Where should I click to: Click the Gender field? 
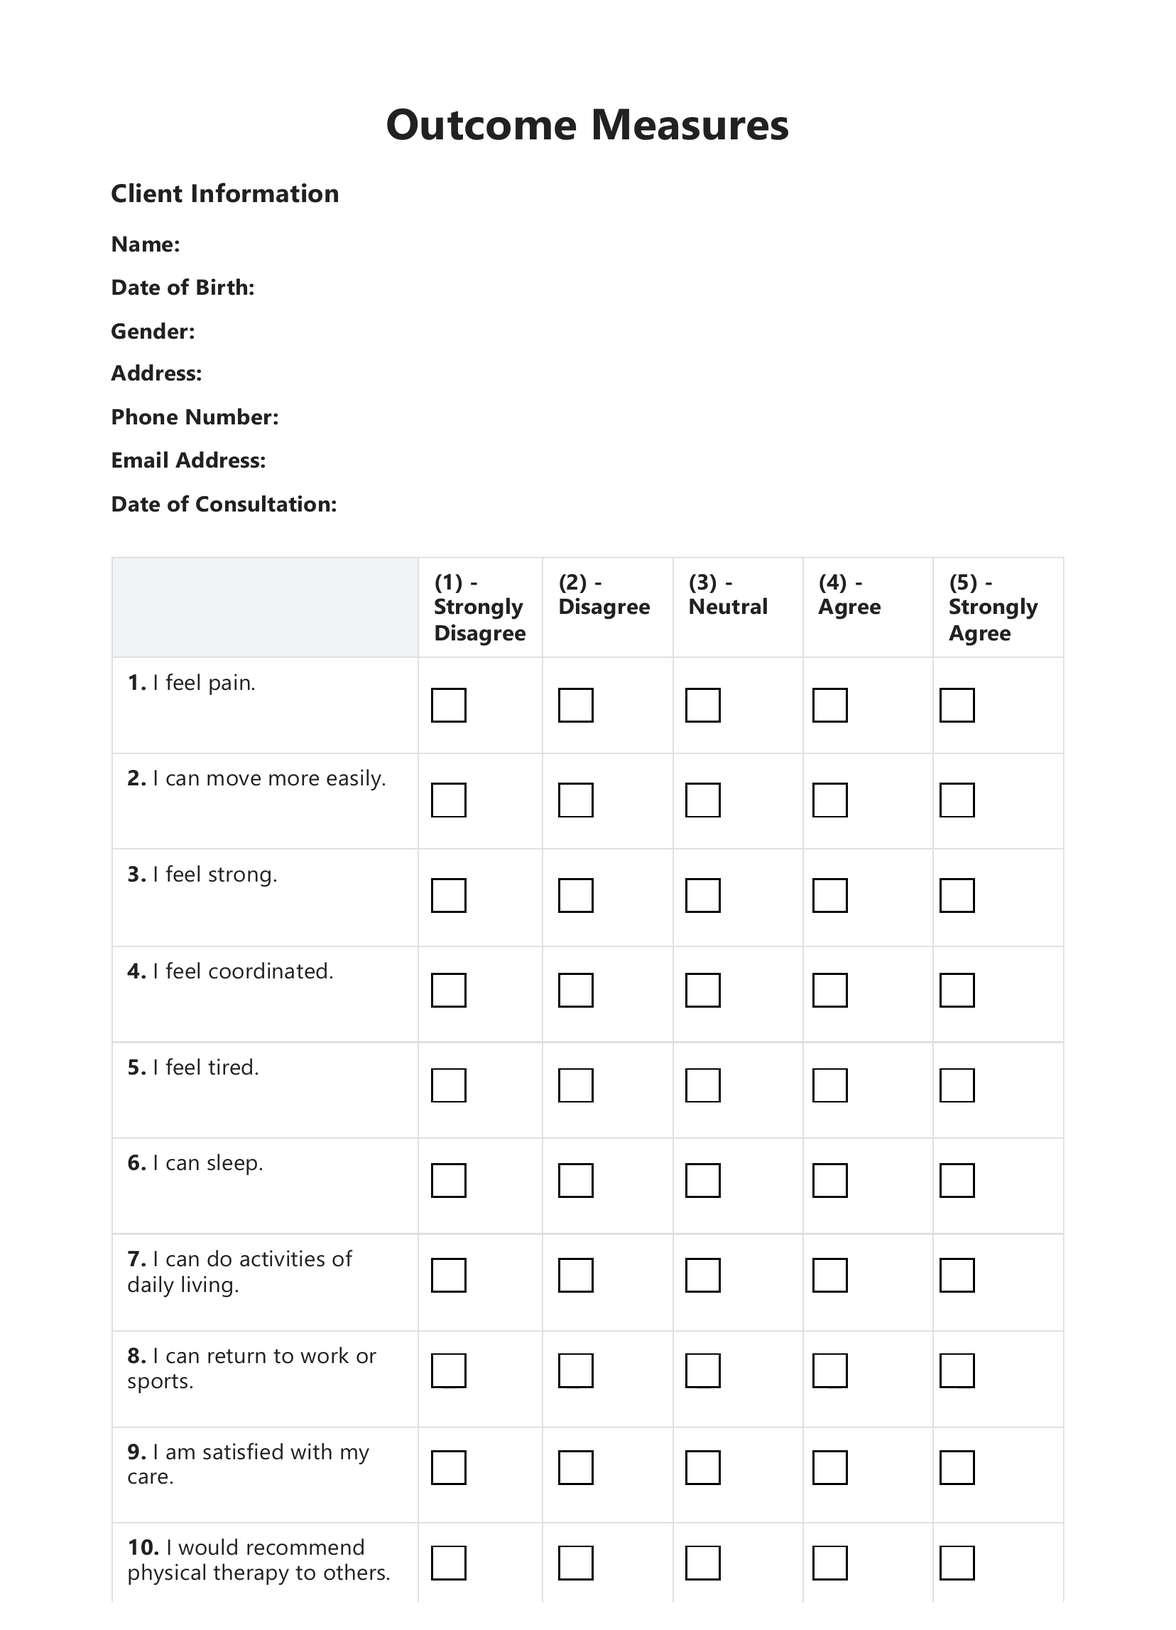(400, 331)
